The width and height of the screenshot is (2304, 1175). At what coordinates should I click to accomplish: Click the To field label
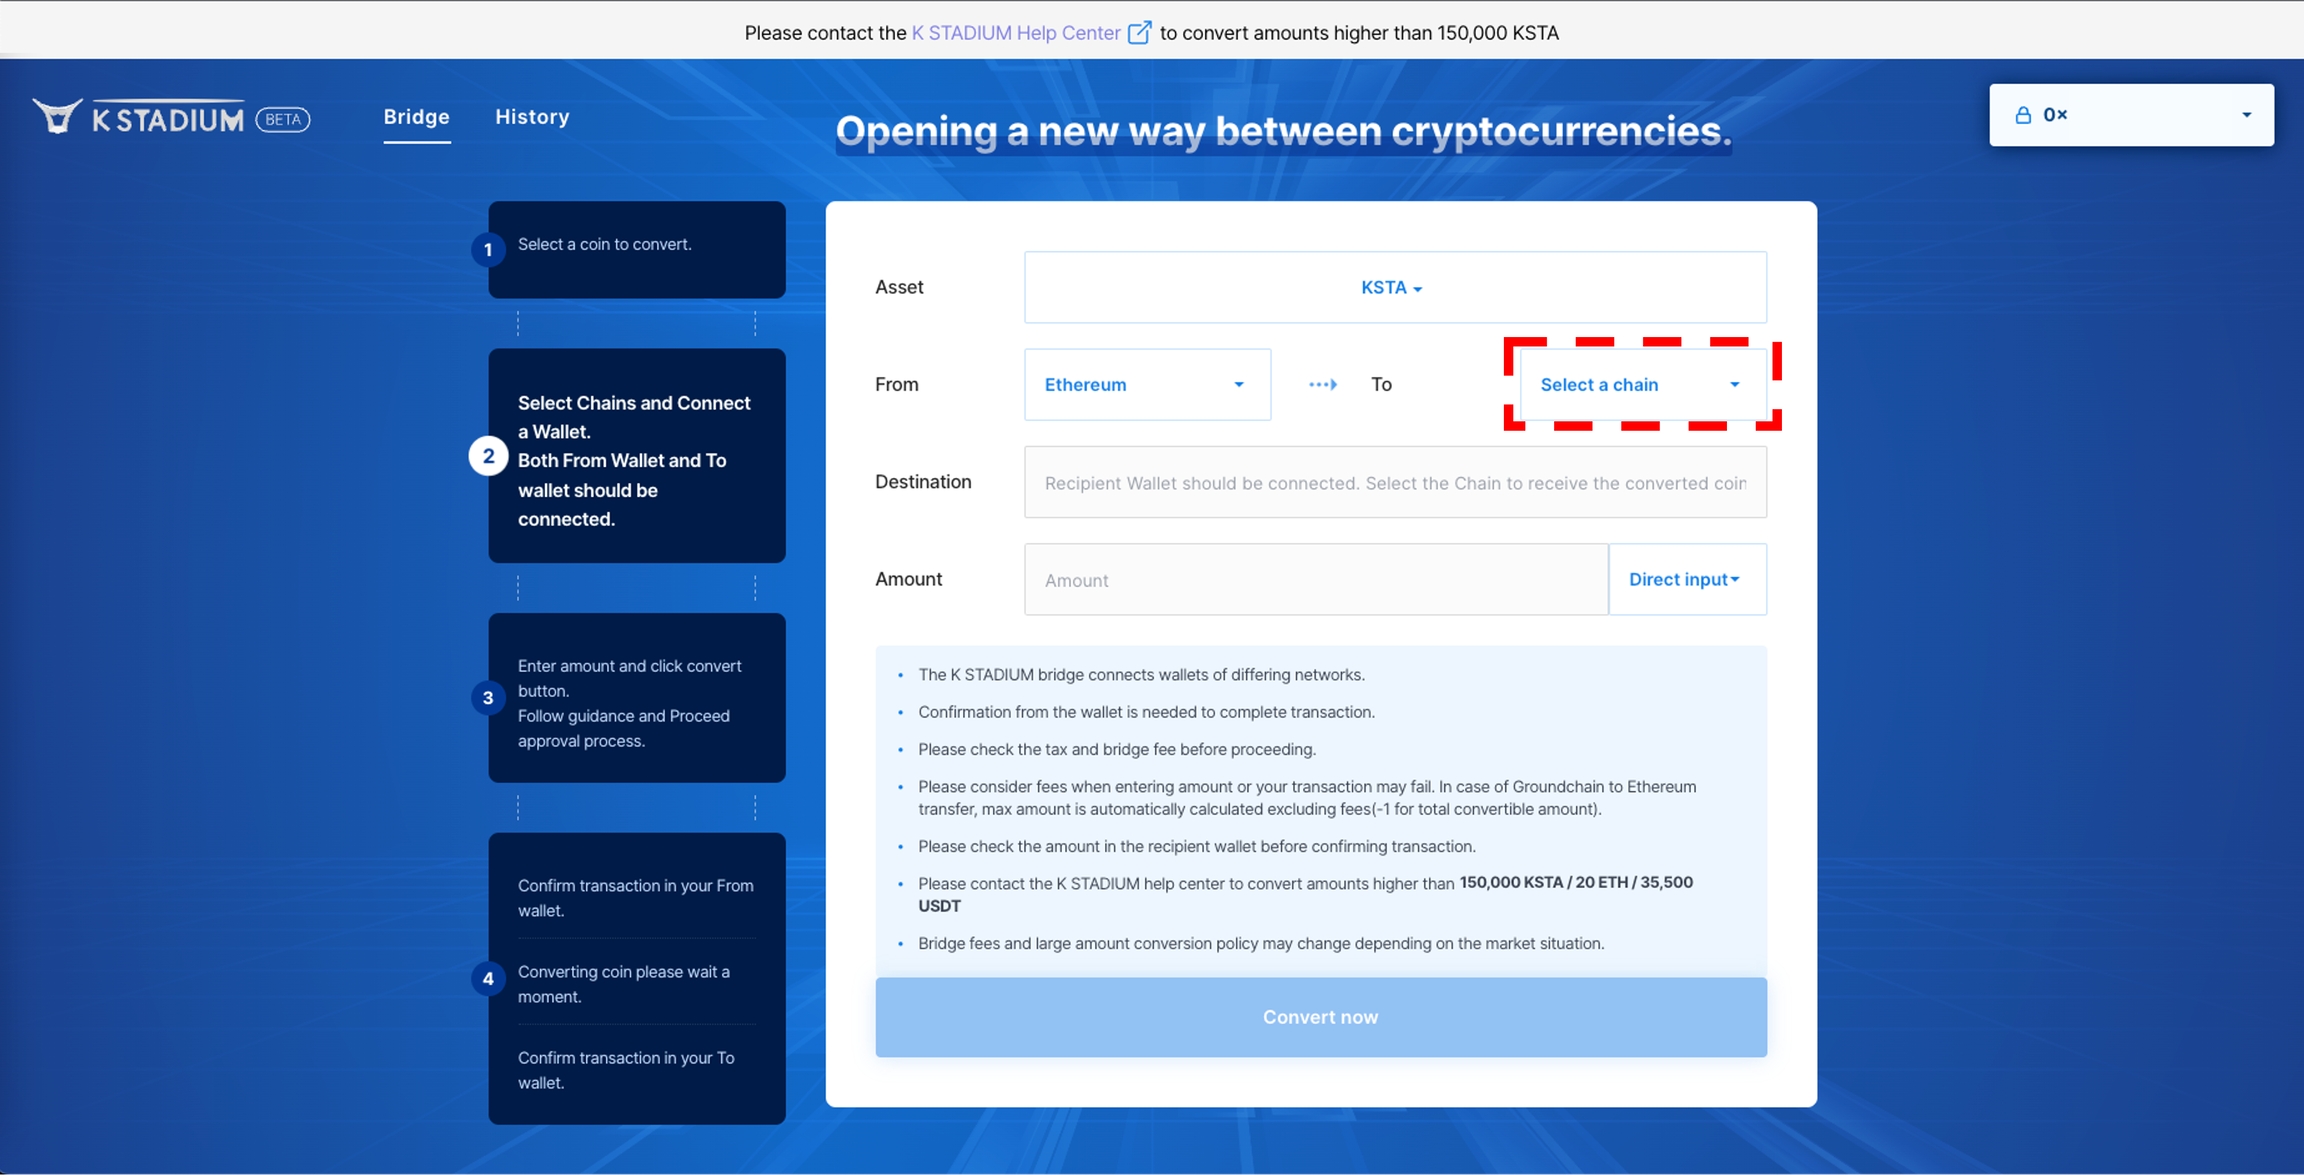coord(1381,384)
